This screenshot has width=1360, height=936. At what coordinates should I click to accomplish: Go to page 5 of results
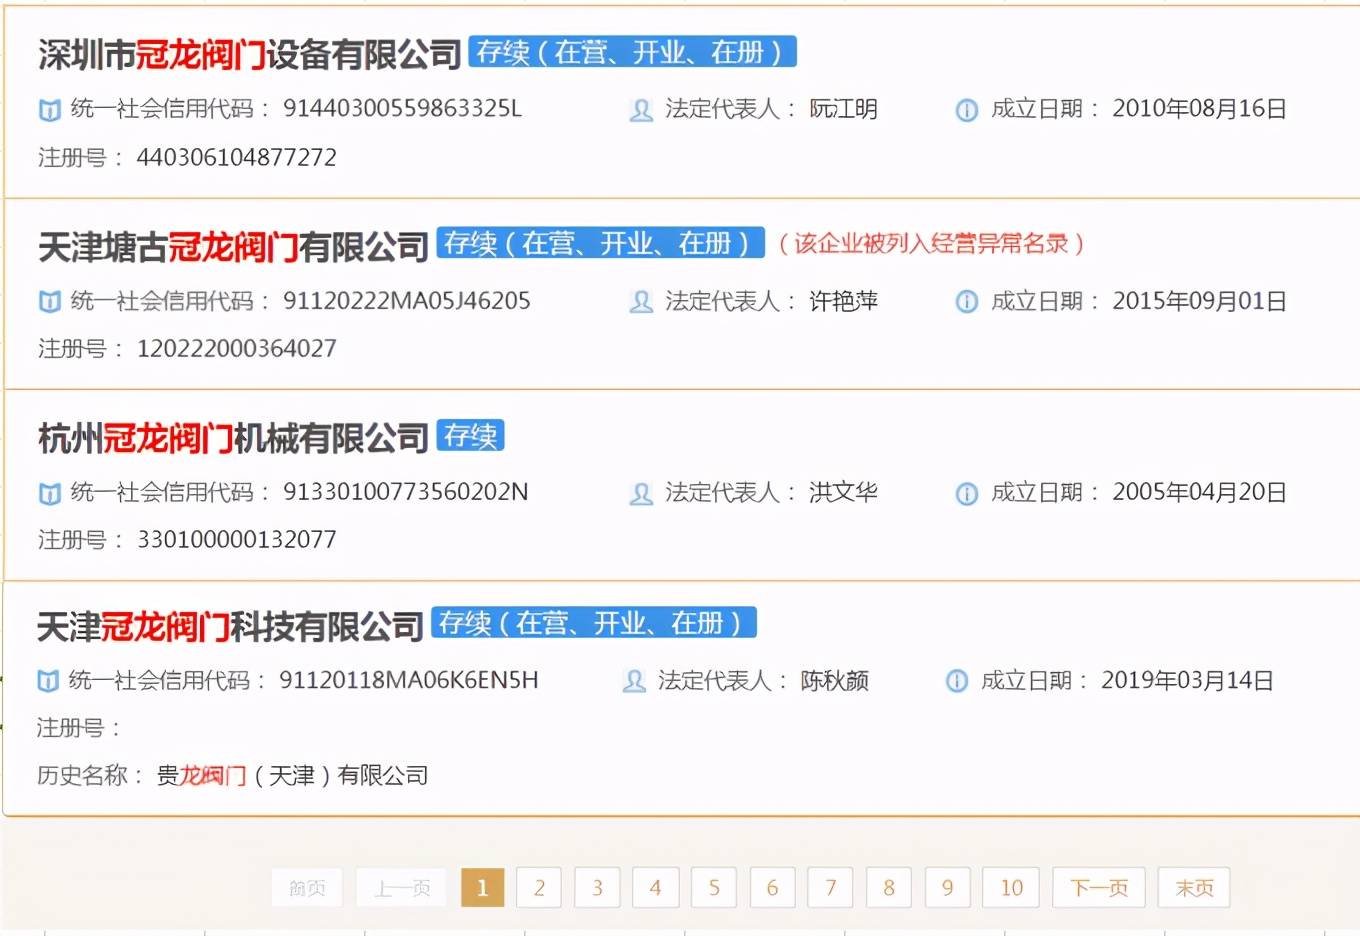click(x=714, y=888)
